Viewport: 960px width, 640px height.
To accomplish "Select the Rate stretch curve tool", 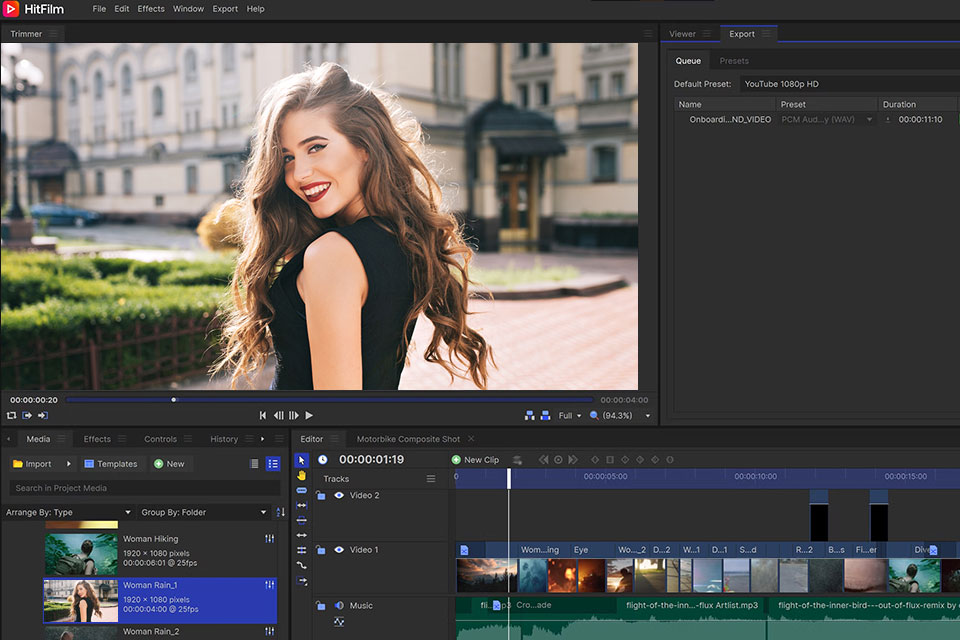I will pos(301,565).
